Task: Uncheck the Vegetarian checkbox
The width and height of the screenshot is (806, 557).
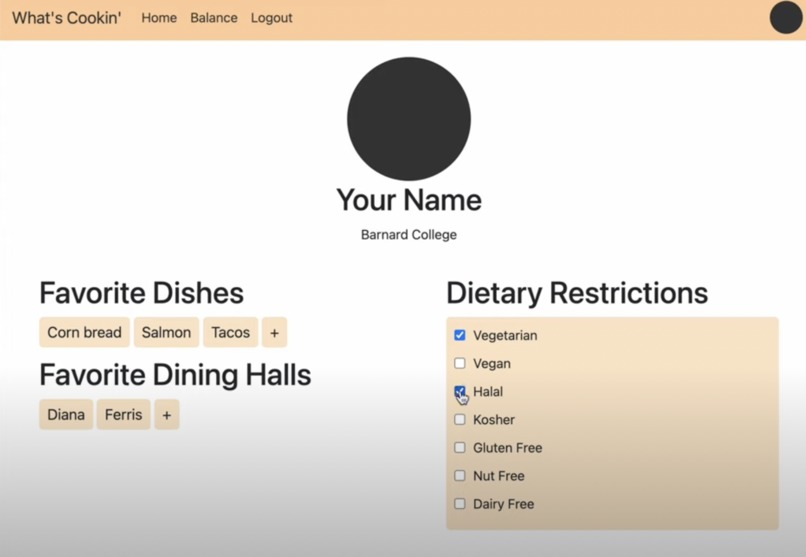Action: pyautogui.click(x=460, y=335)
